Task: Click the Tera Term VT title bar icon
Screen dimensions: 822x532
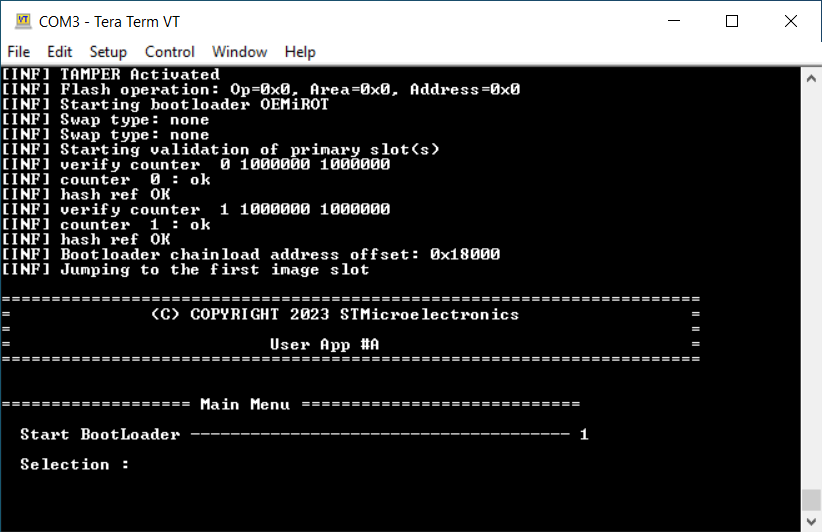Action: point(23,21)
